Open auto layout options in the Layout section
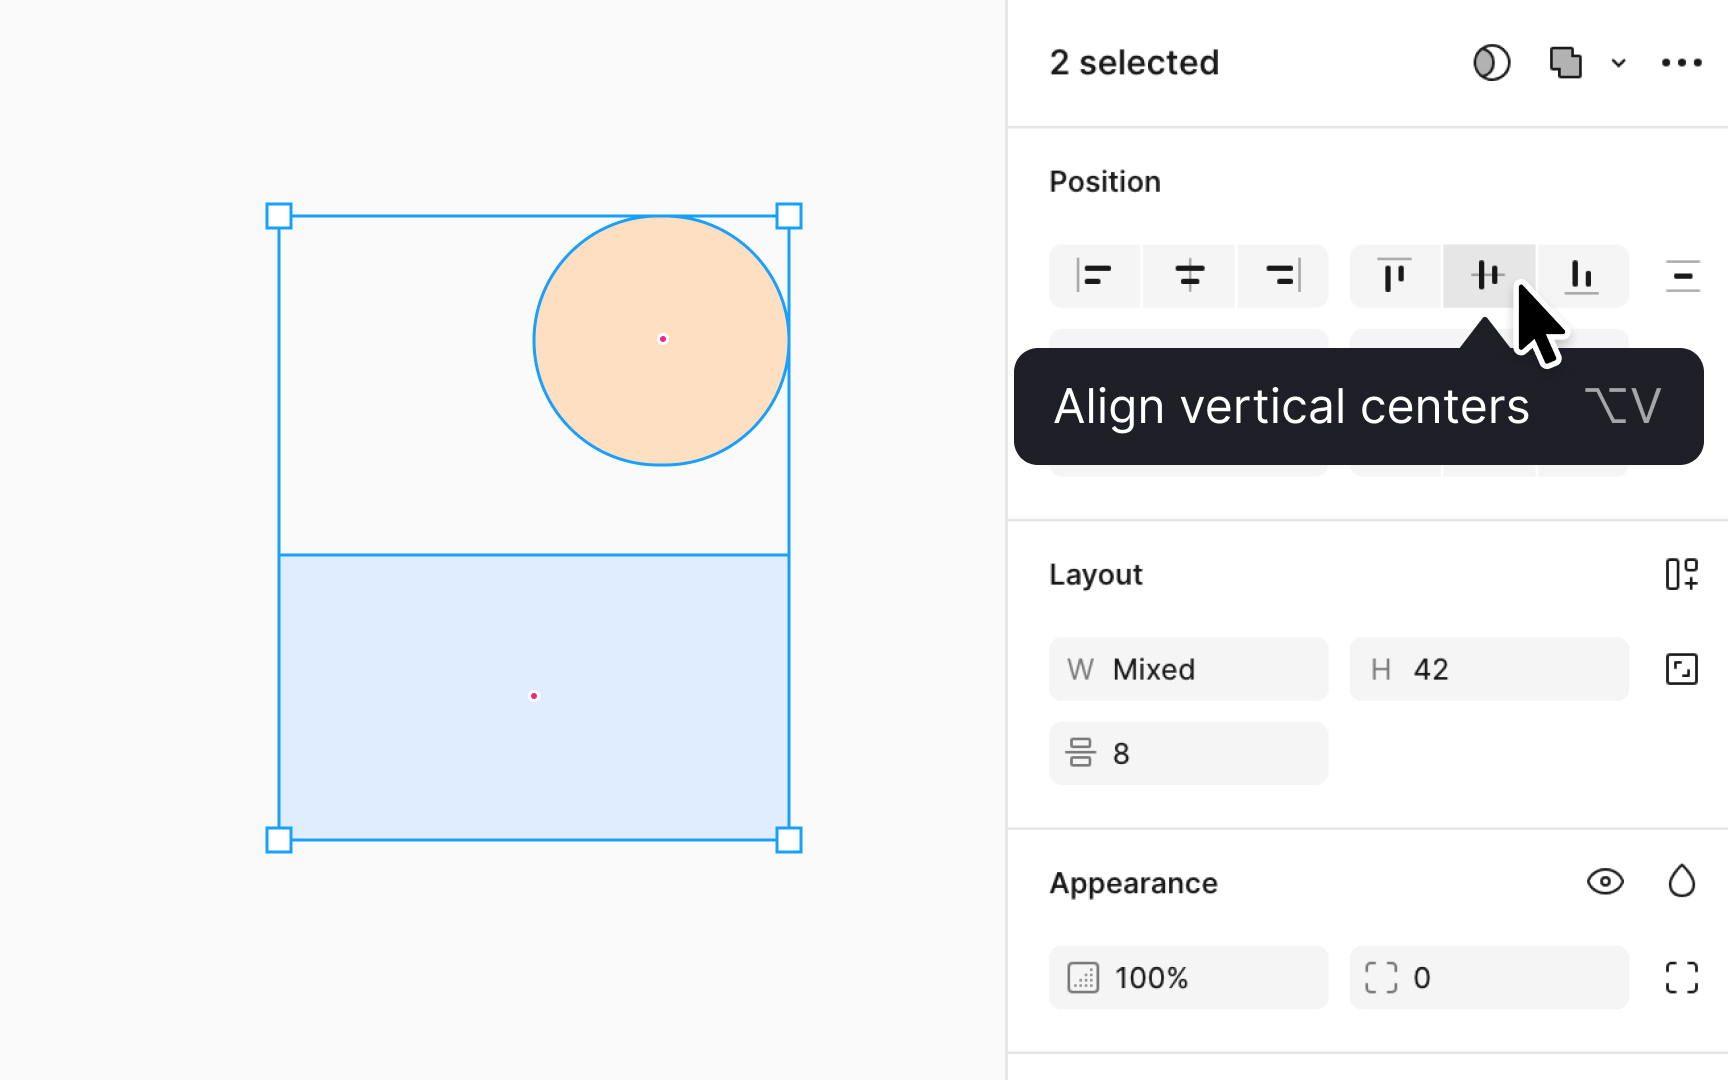Screen dimensions: 1728x1080 (1681, 574)
